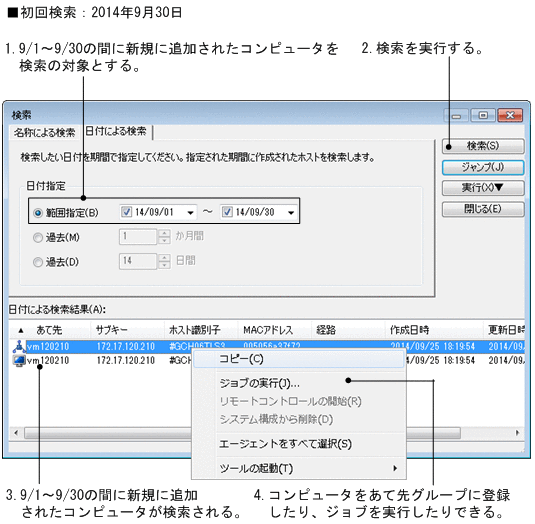
Task: Click the 閉じる(E) button
Action: pos(483,209)
